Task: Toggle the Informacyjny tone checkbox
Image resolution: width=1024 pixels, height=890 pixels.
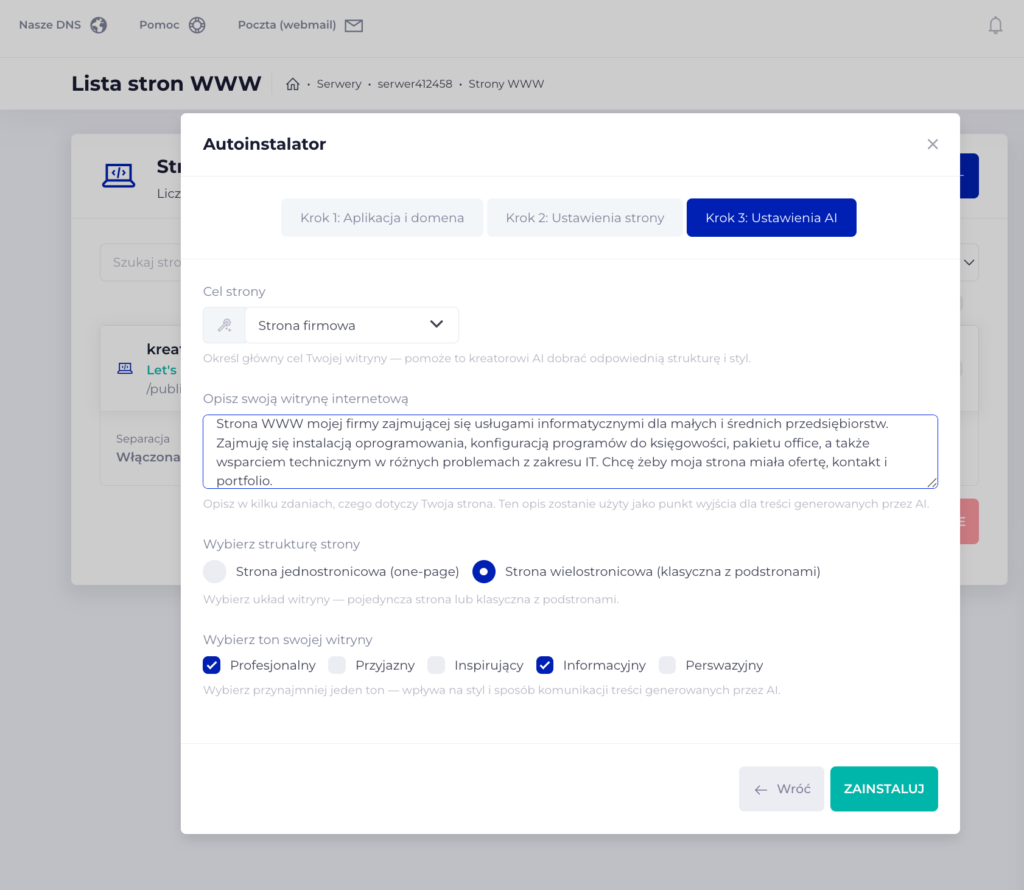Action: tap(545, 665)
